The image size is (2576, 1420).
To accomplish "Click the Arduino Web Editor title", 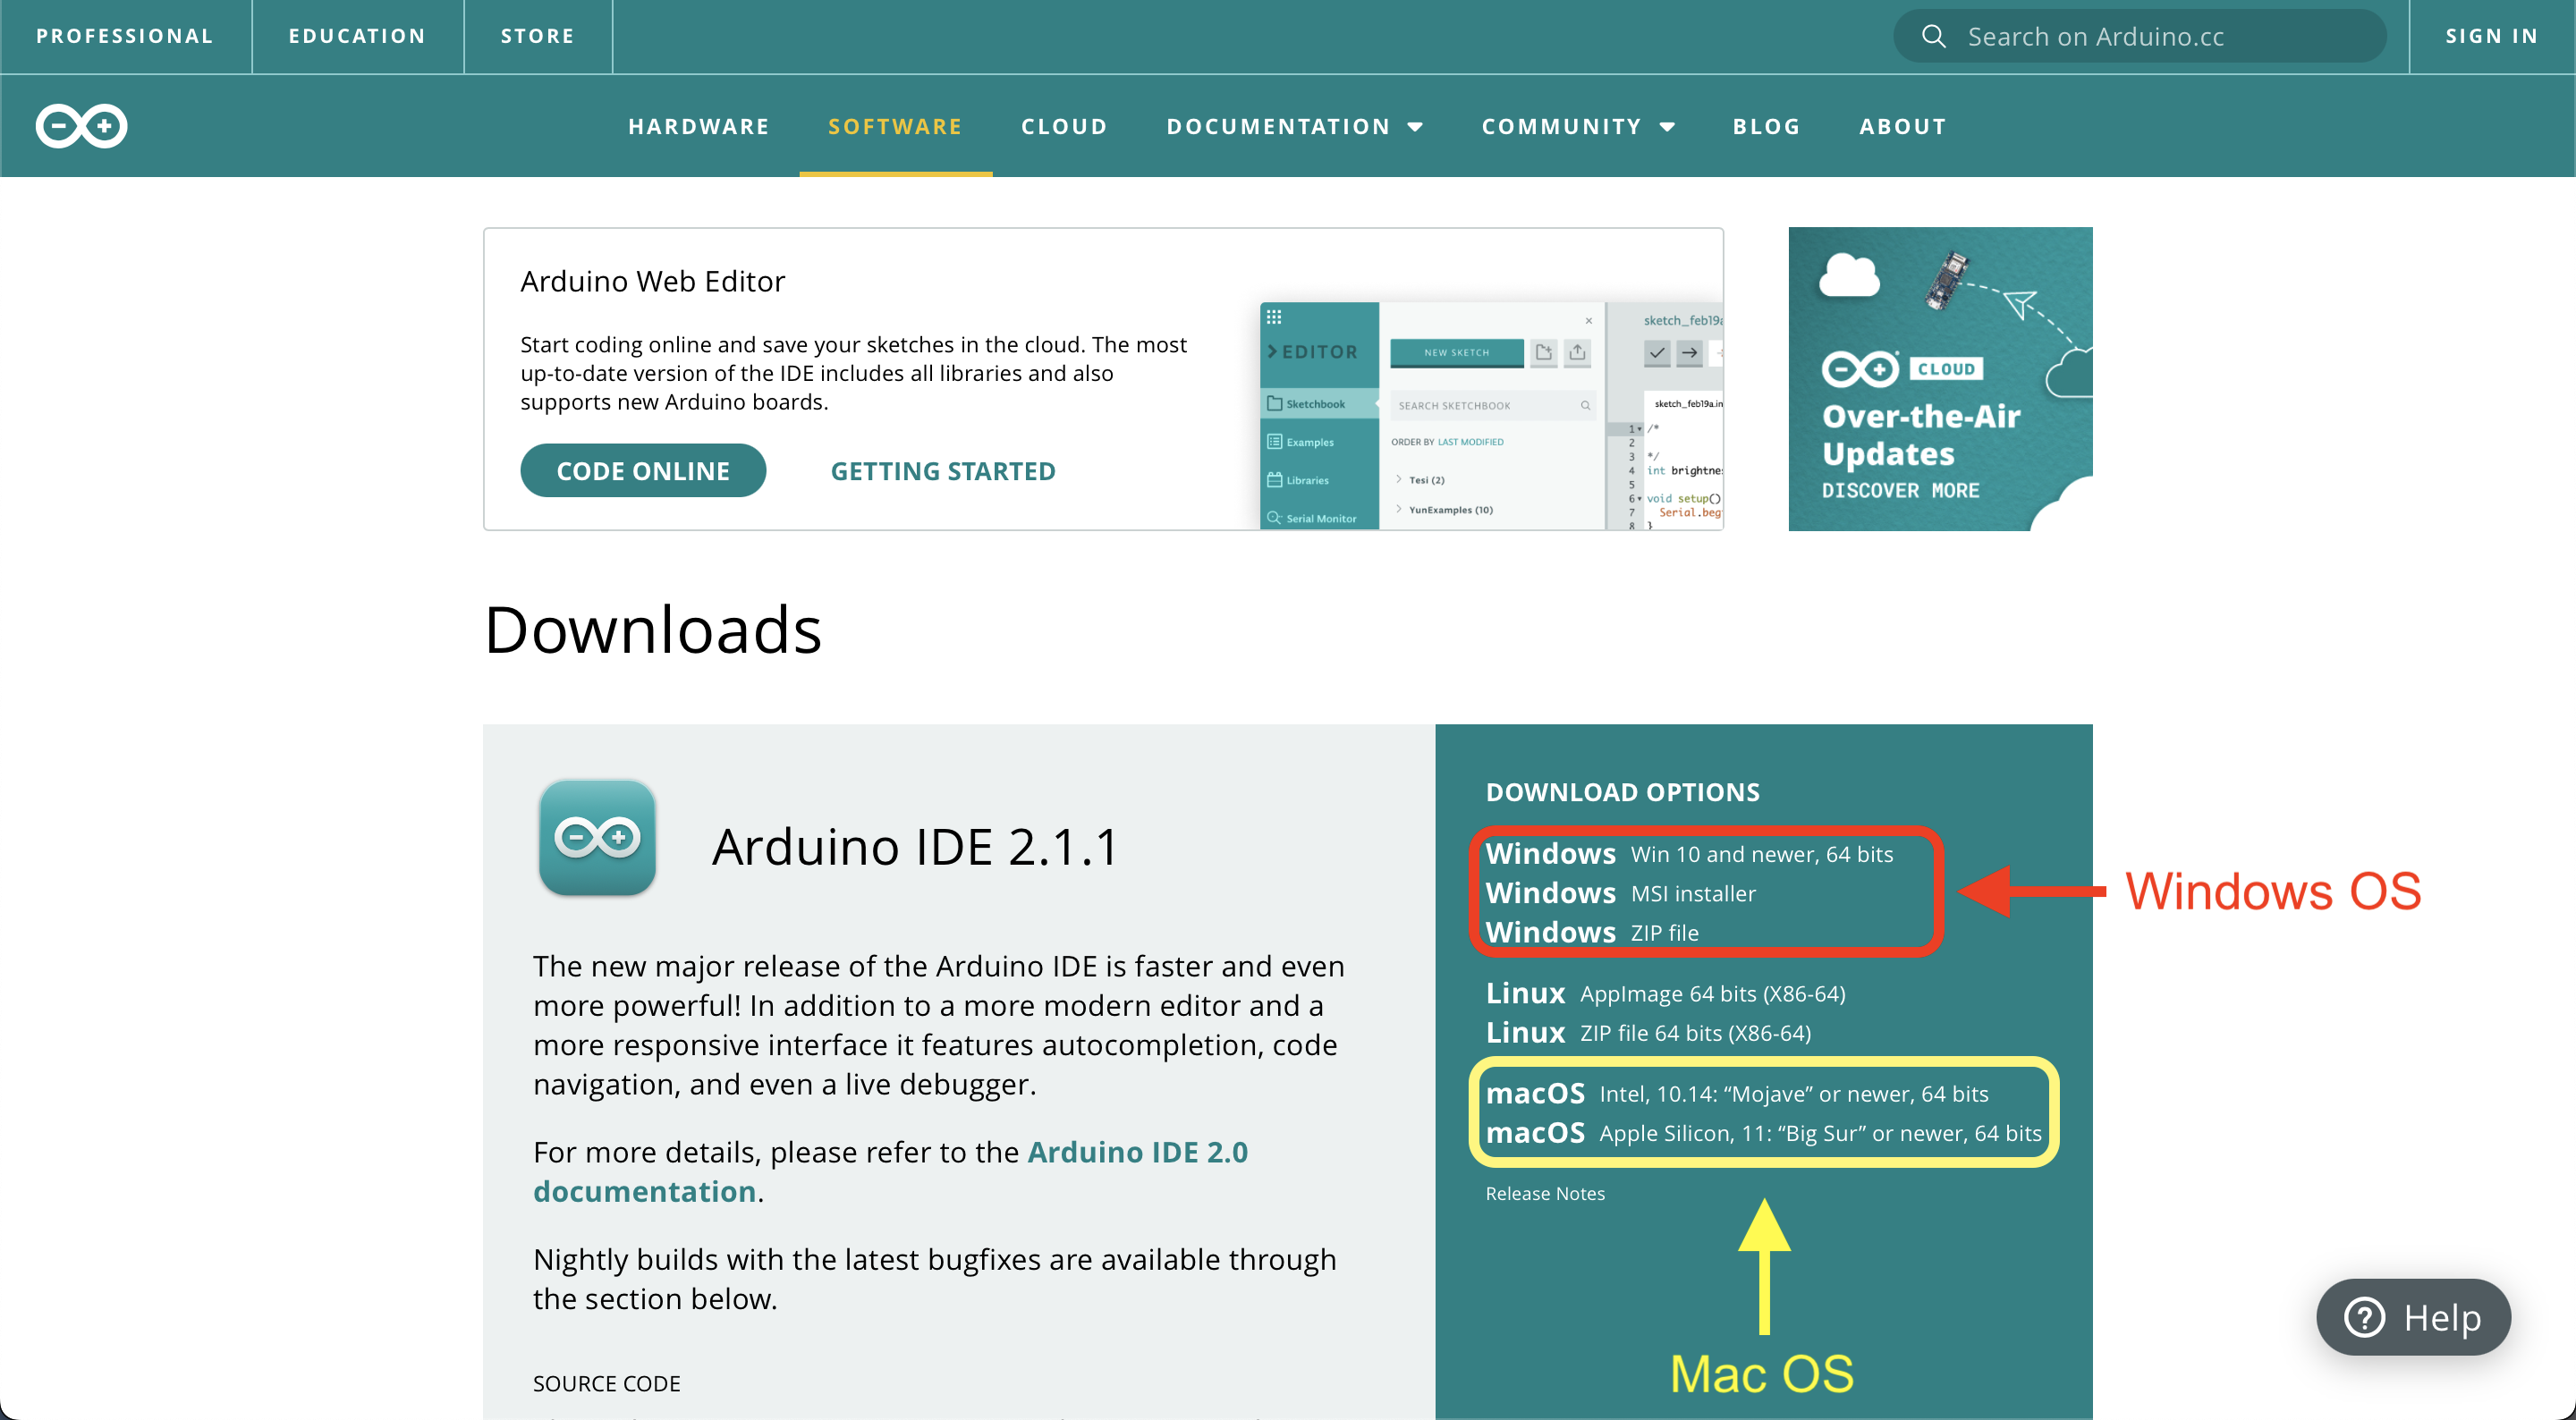I will click(x=652, y=281).
